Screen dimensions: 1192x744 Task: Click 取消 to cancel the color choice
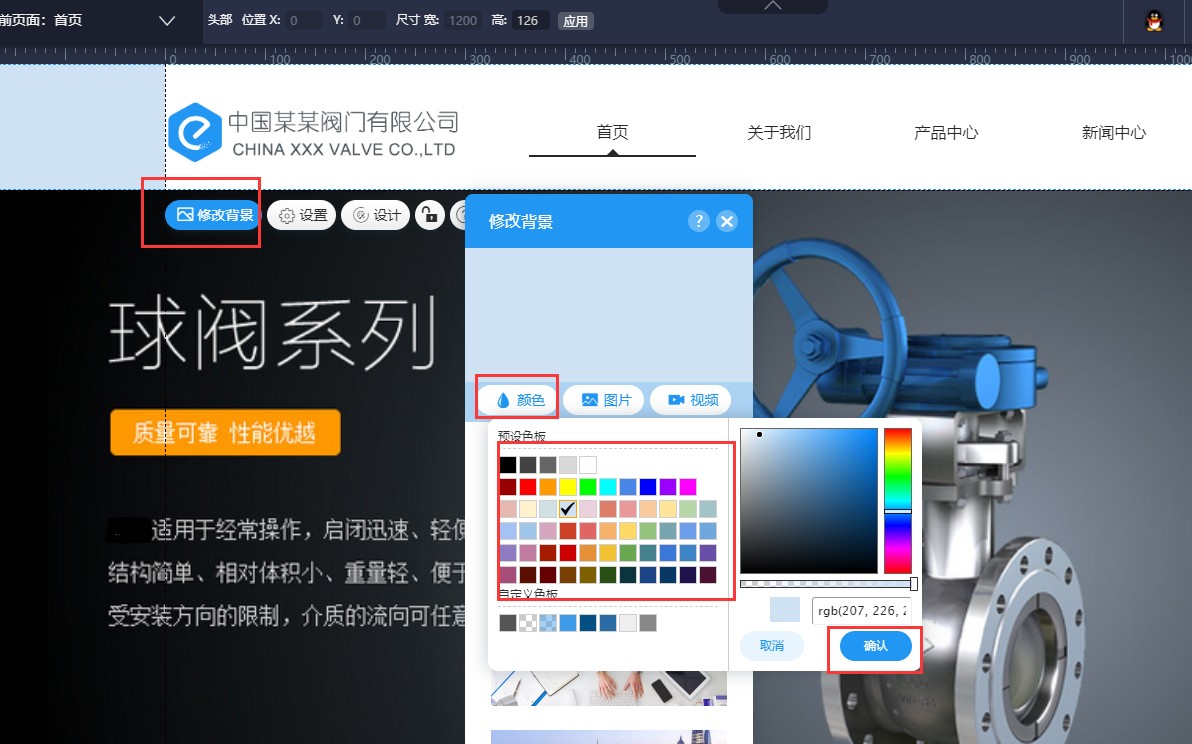click(772, 645)
